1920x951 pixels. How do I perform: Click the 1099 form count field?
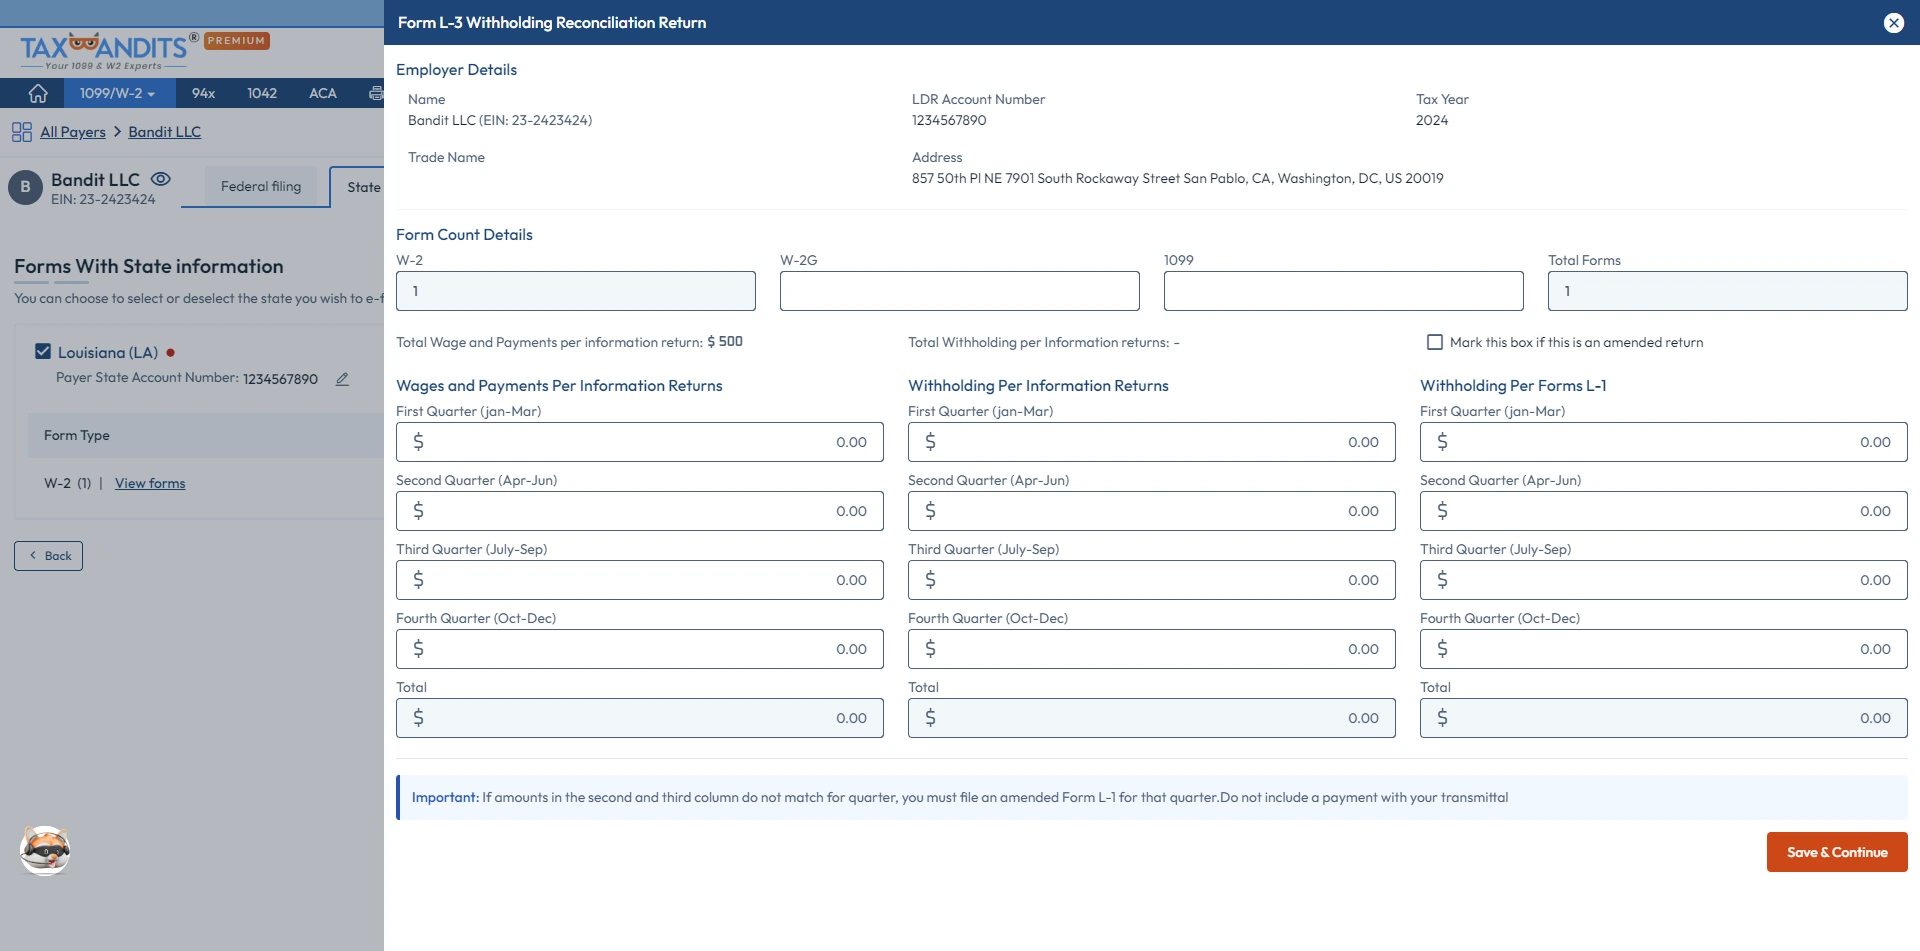[1344, 291]
